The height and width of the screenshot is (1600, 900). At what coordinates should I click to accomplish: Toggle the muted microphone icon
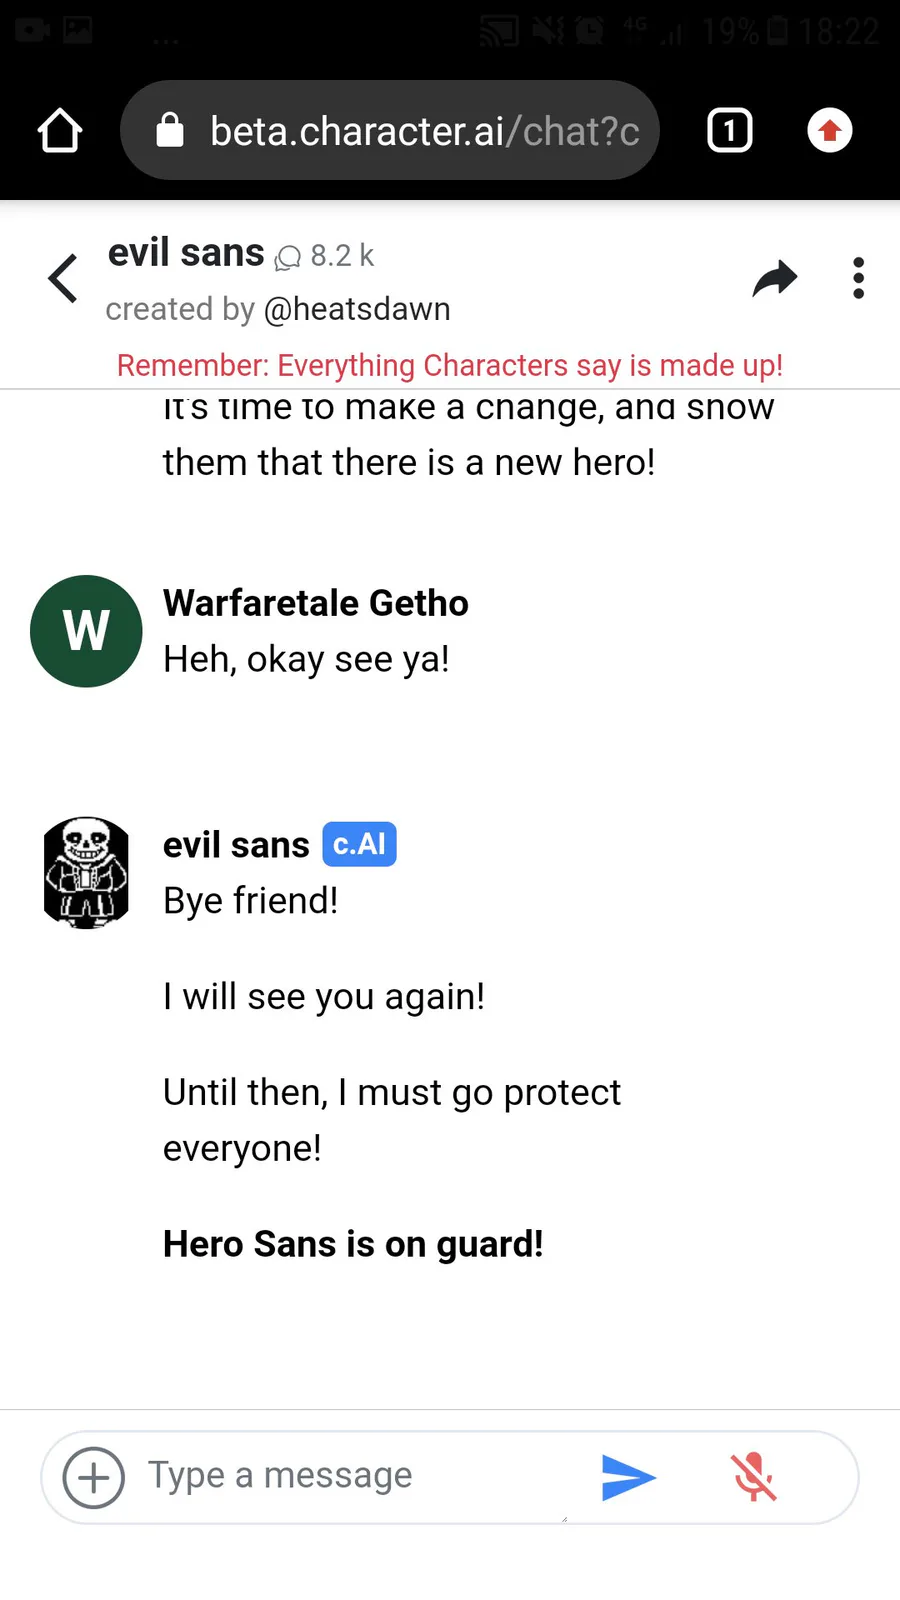(x=754, y=1477)
